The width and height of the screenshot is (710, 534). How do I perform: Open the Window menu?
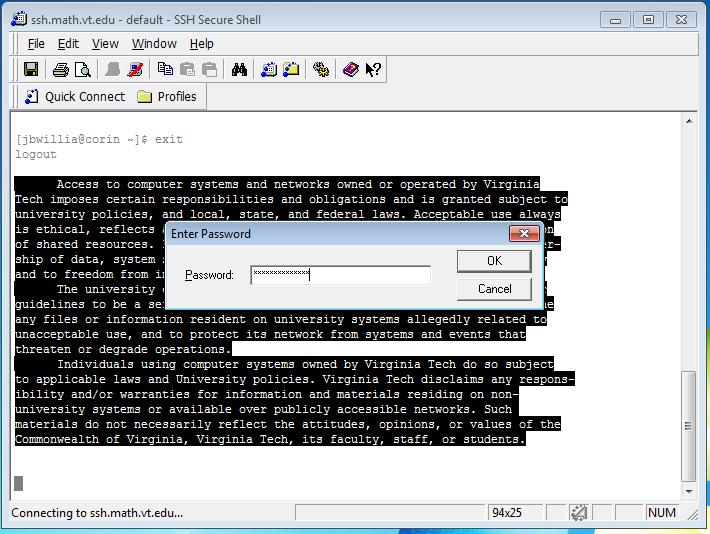pos(154,44)
